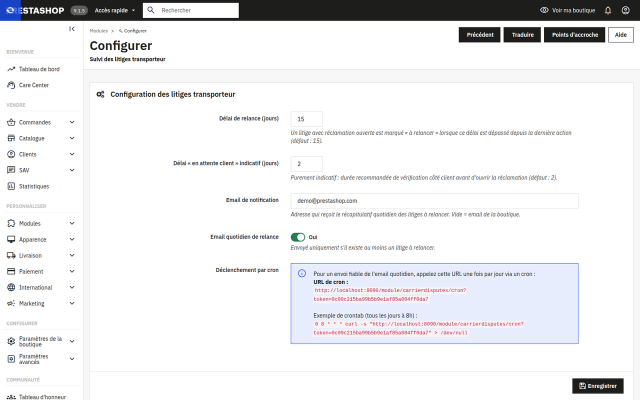Viewport: 640px width, 400px height.
Task: Click the Marketing megaphone icon
Action: coord(11,303)
